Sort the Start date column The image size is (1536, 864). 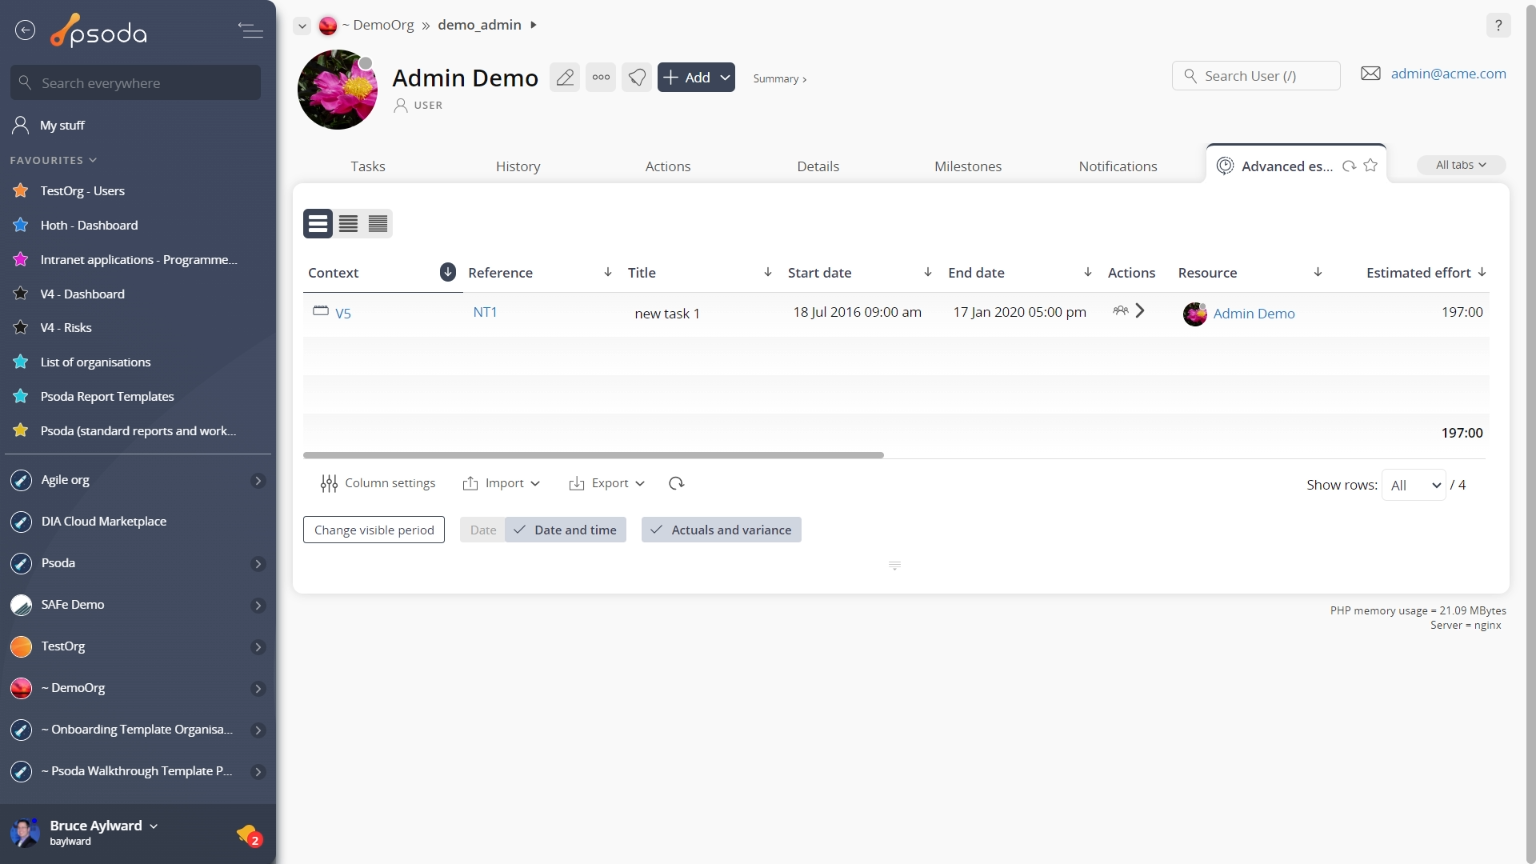[x=928, y=272]
